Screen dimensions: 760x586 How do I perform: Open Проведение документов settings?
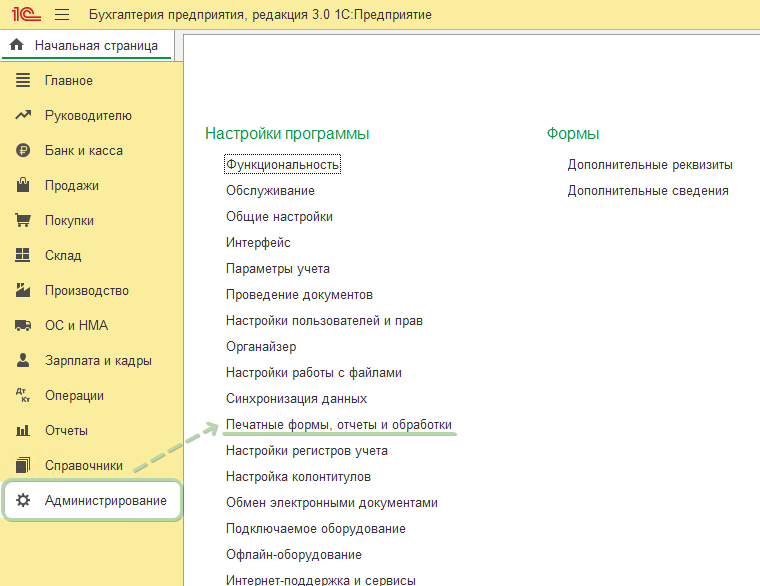299,295
